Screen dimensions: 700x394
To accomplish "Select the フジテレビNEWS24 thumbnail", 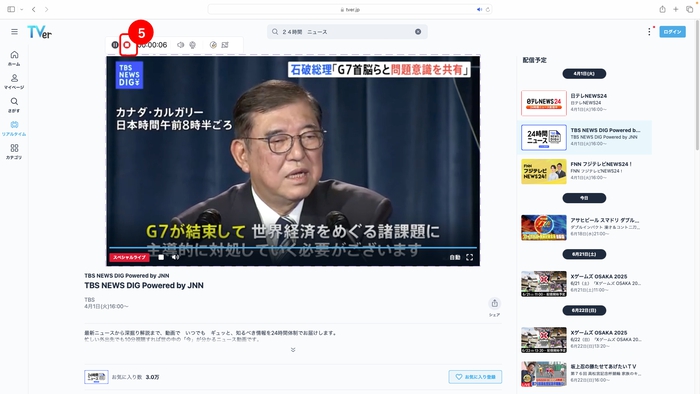I will pyautogui.click(x=544, y=171).
